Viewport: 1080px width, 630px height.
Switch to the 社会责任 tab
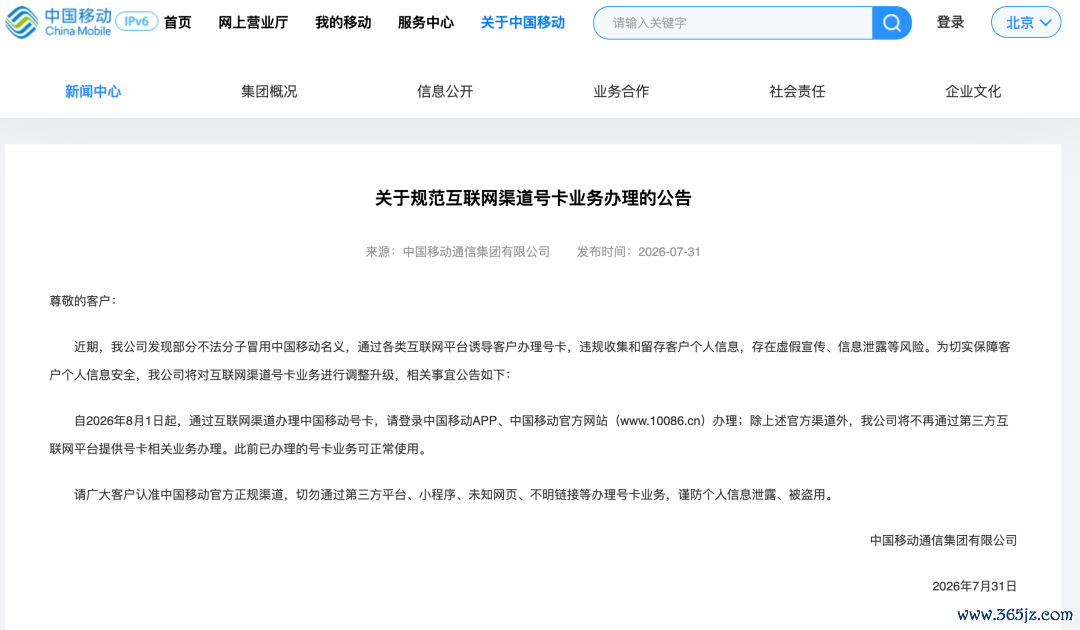point(797,92)
